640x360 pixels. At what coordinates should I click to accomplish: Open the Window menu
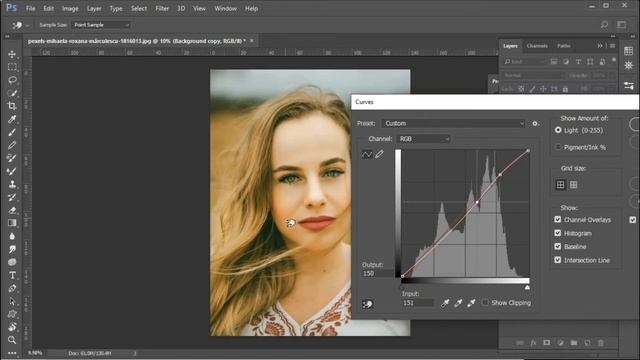(225, 8)
